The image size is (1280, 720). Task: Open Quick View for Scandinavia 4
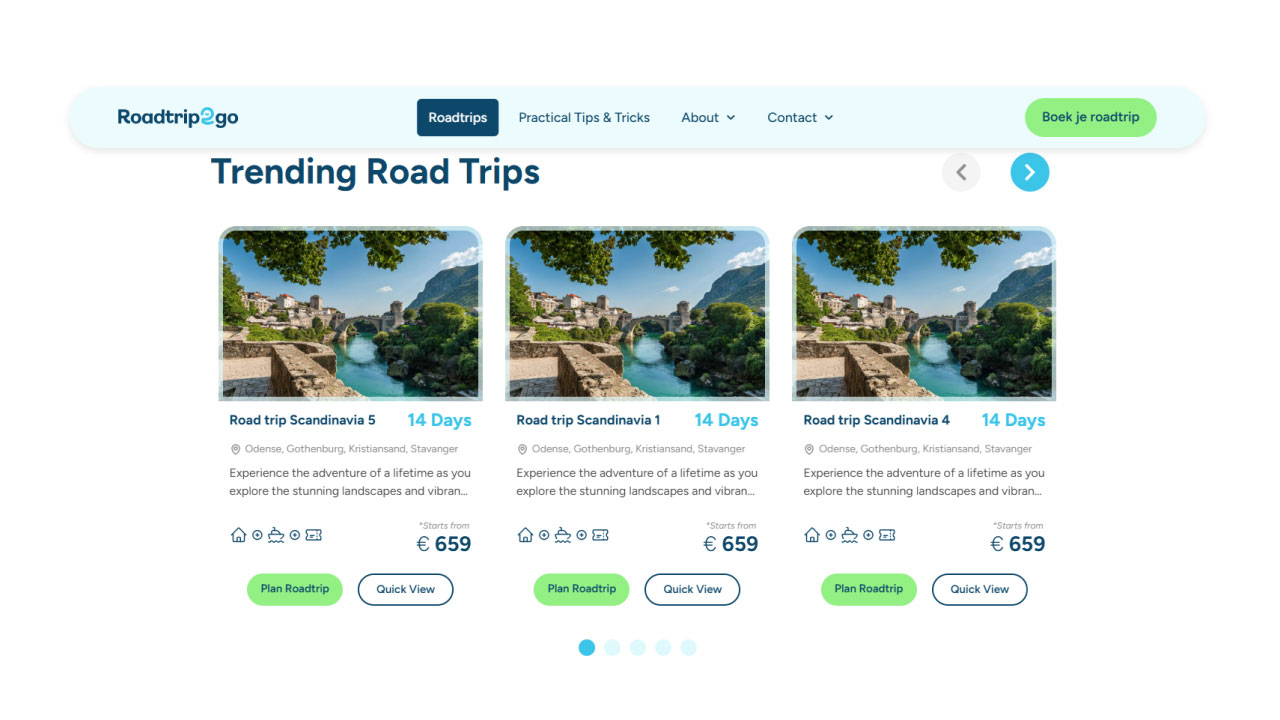pos(980,589)
